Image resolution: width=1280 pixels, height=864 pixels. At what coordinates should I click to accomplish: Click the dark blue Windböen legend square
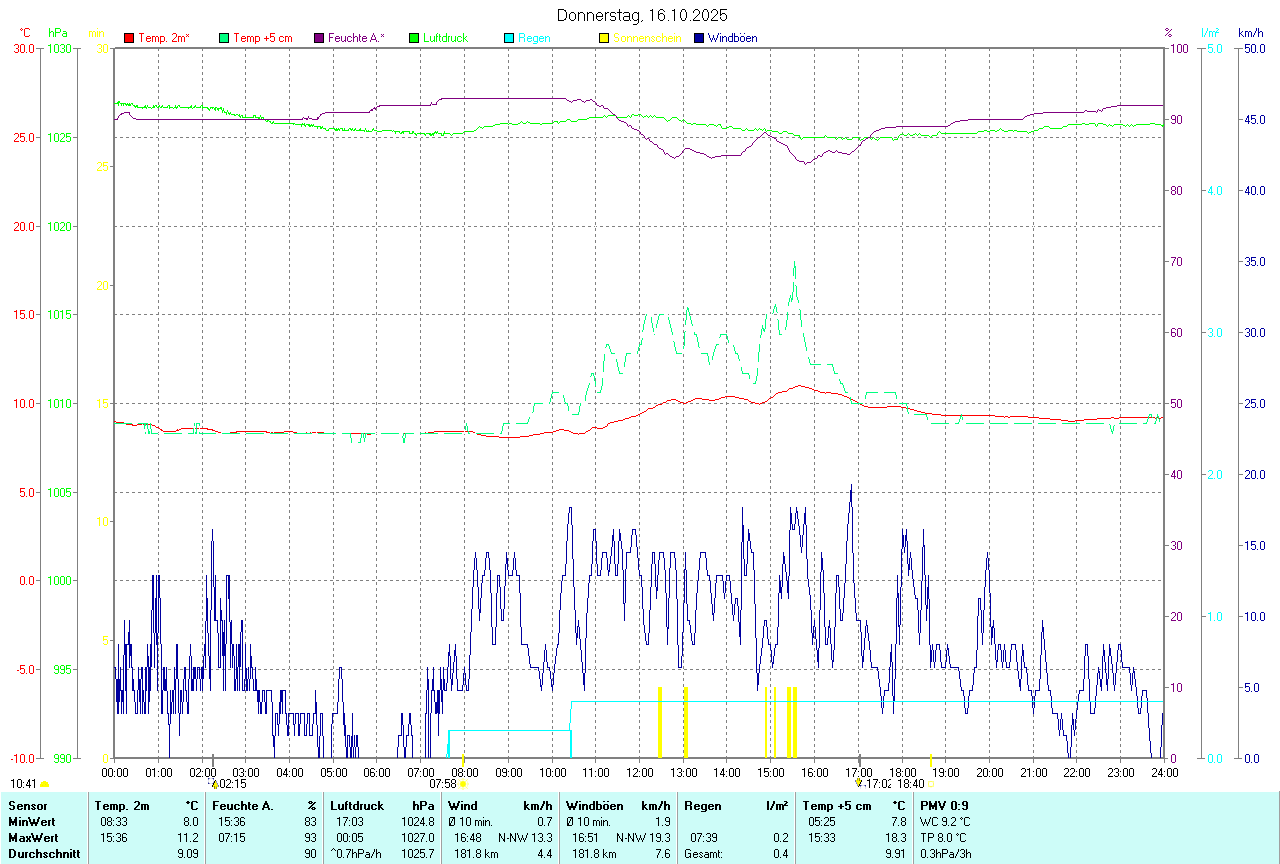699,38
